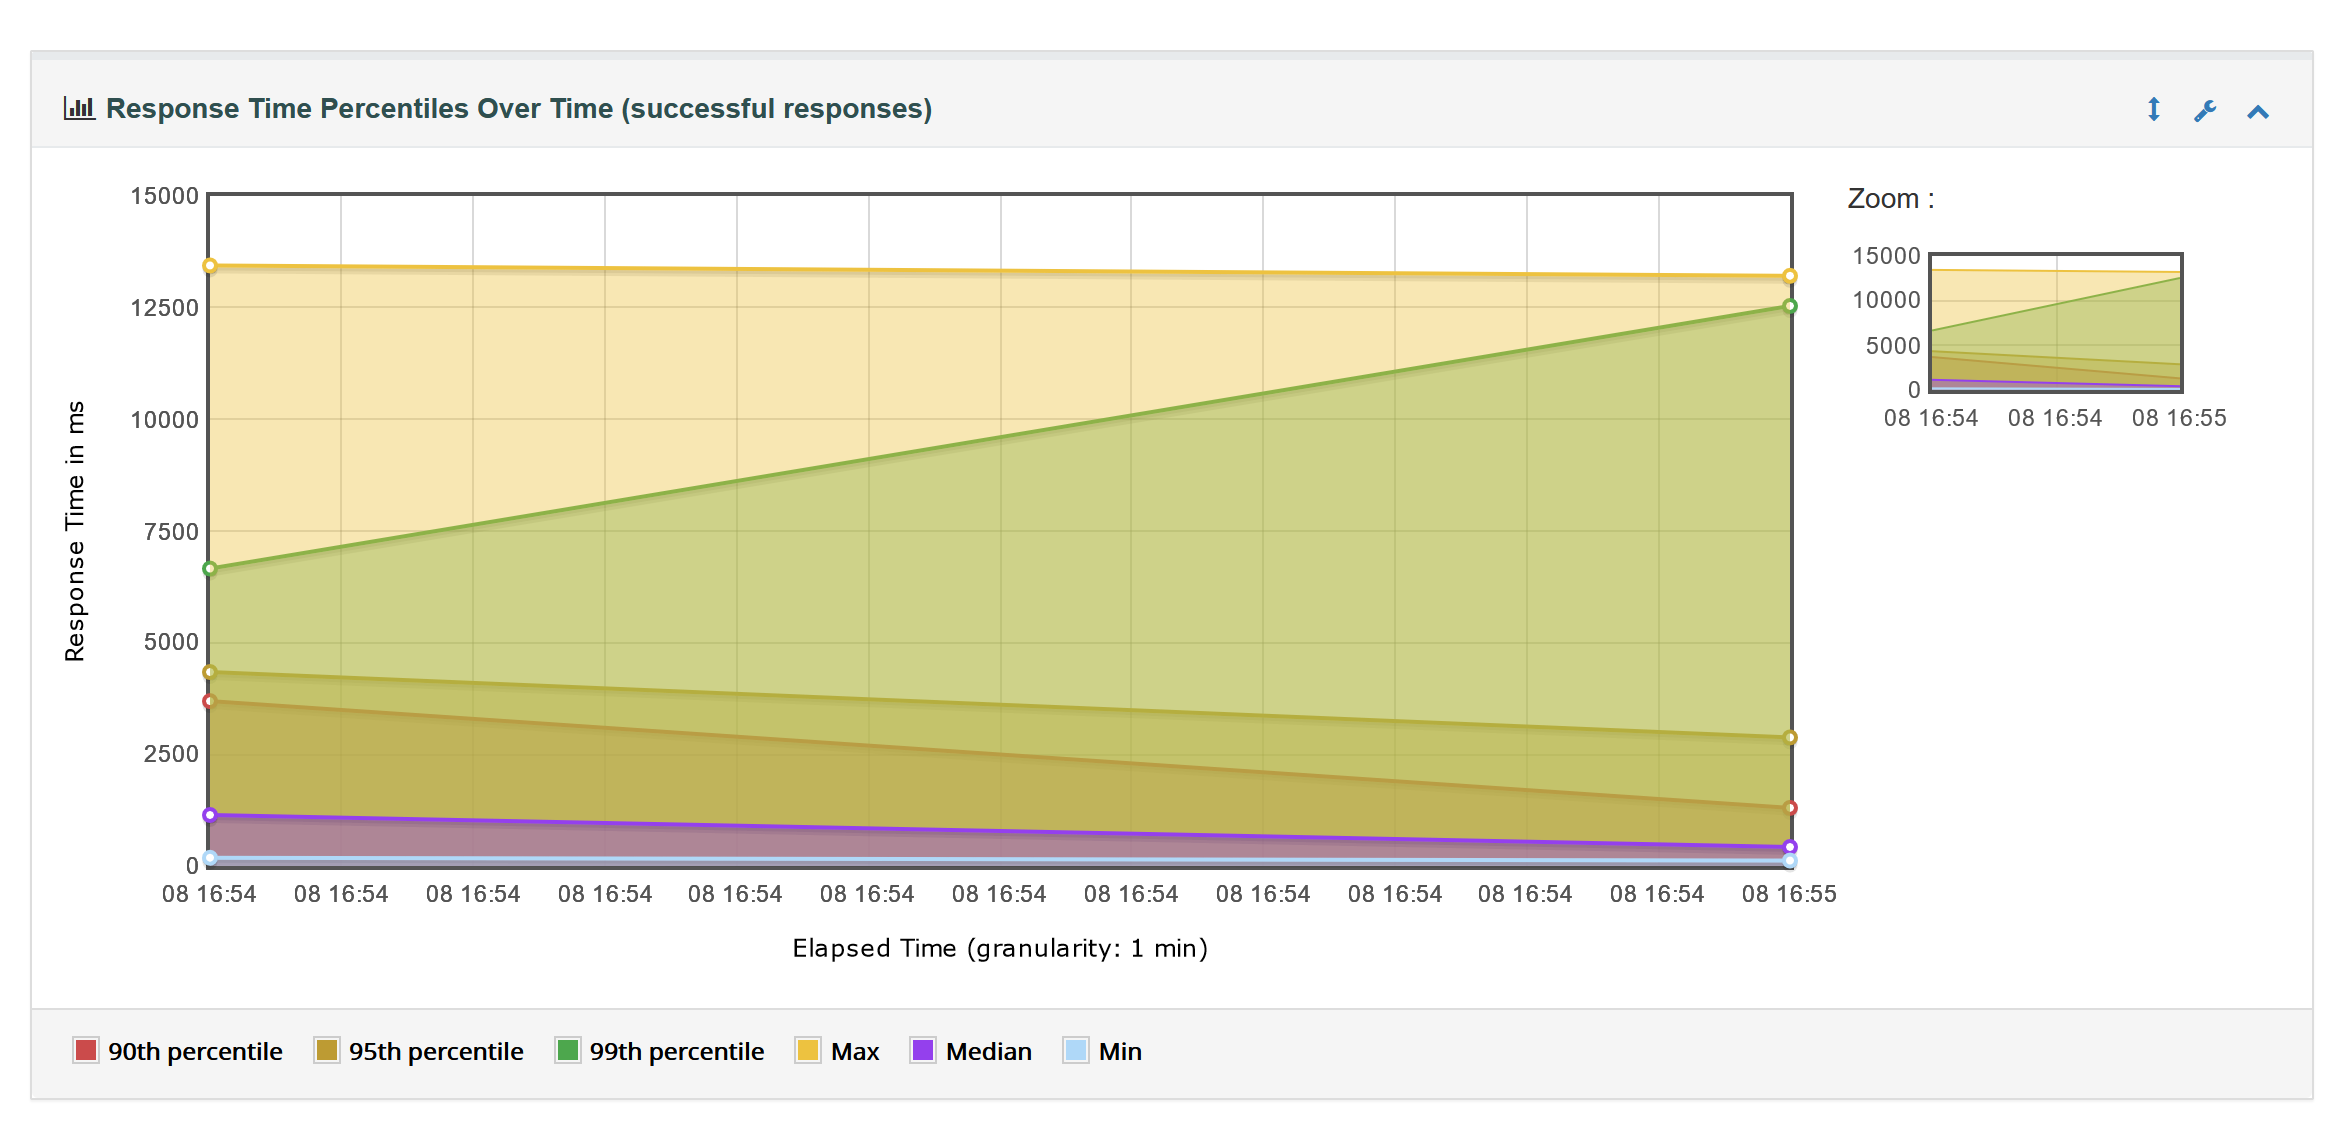The image size is (2344, 1139).
Task: Collapse the panel with chevron up
Action: [x=2258, y=111]
